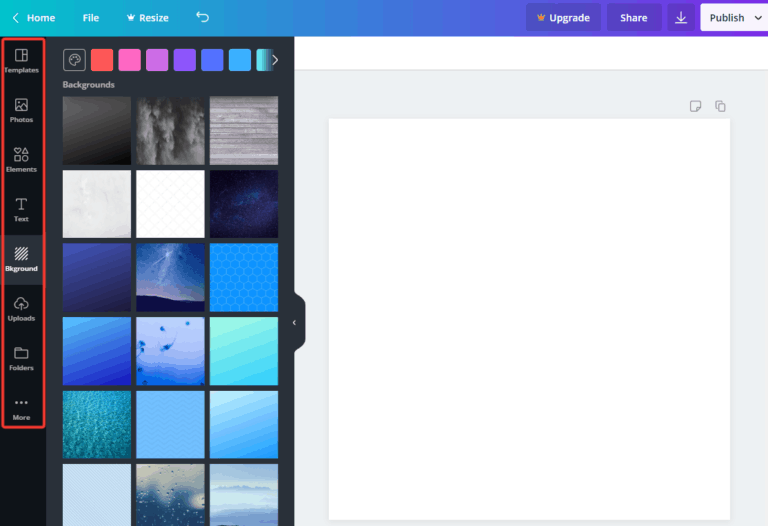Expand the Publish dropdown
Image resolution: width=768 pixels, height=526 pixels.
coord(734,18)
